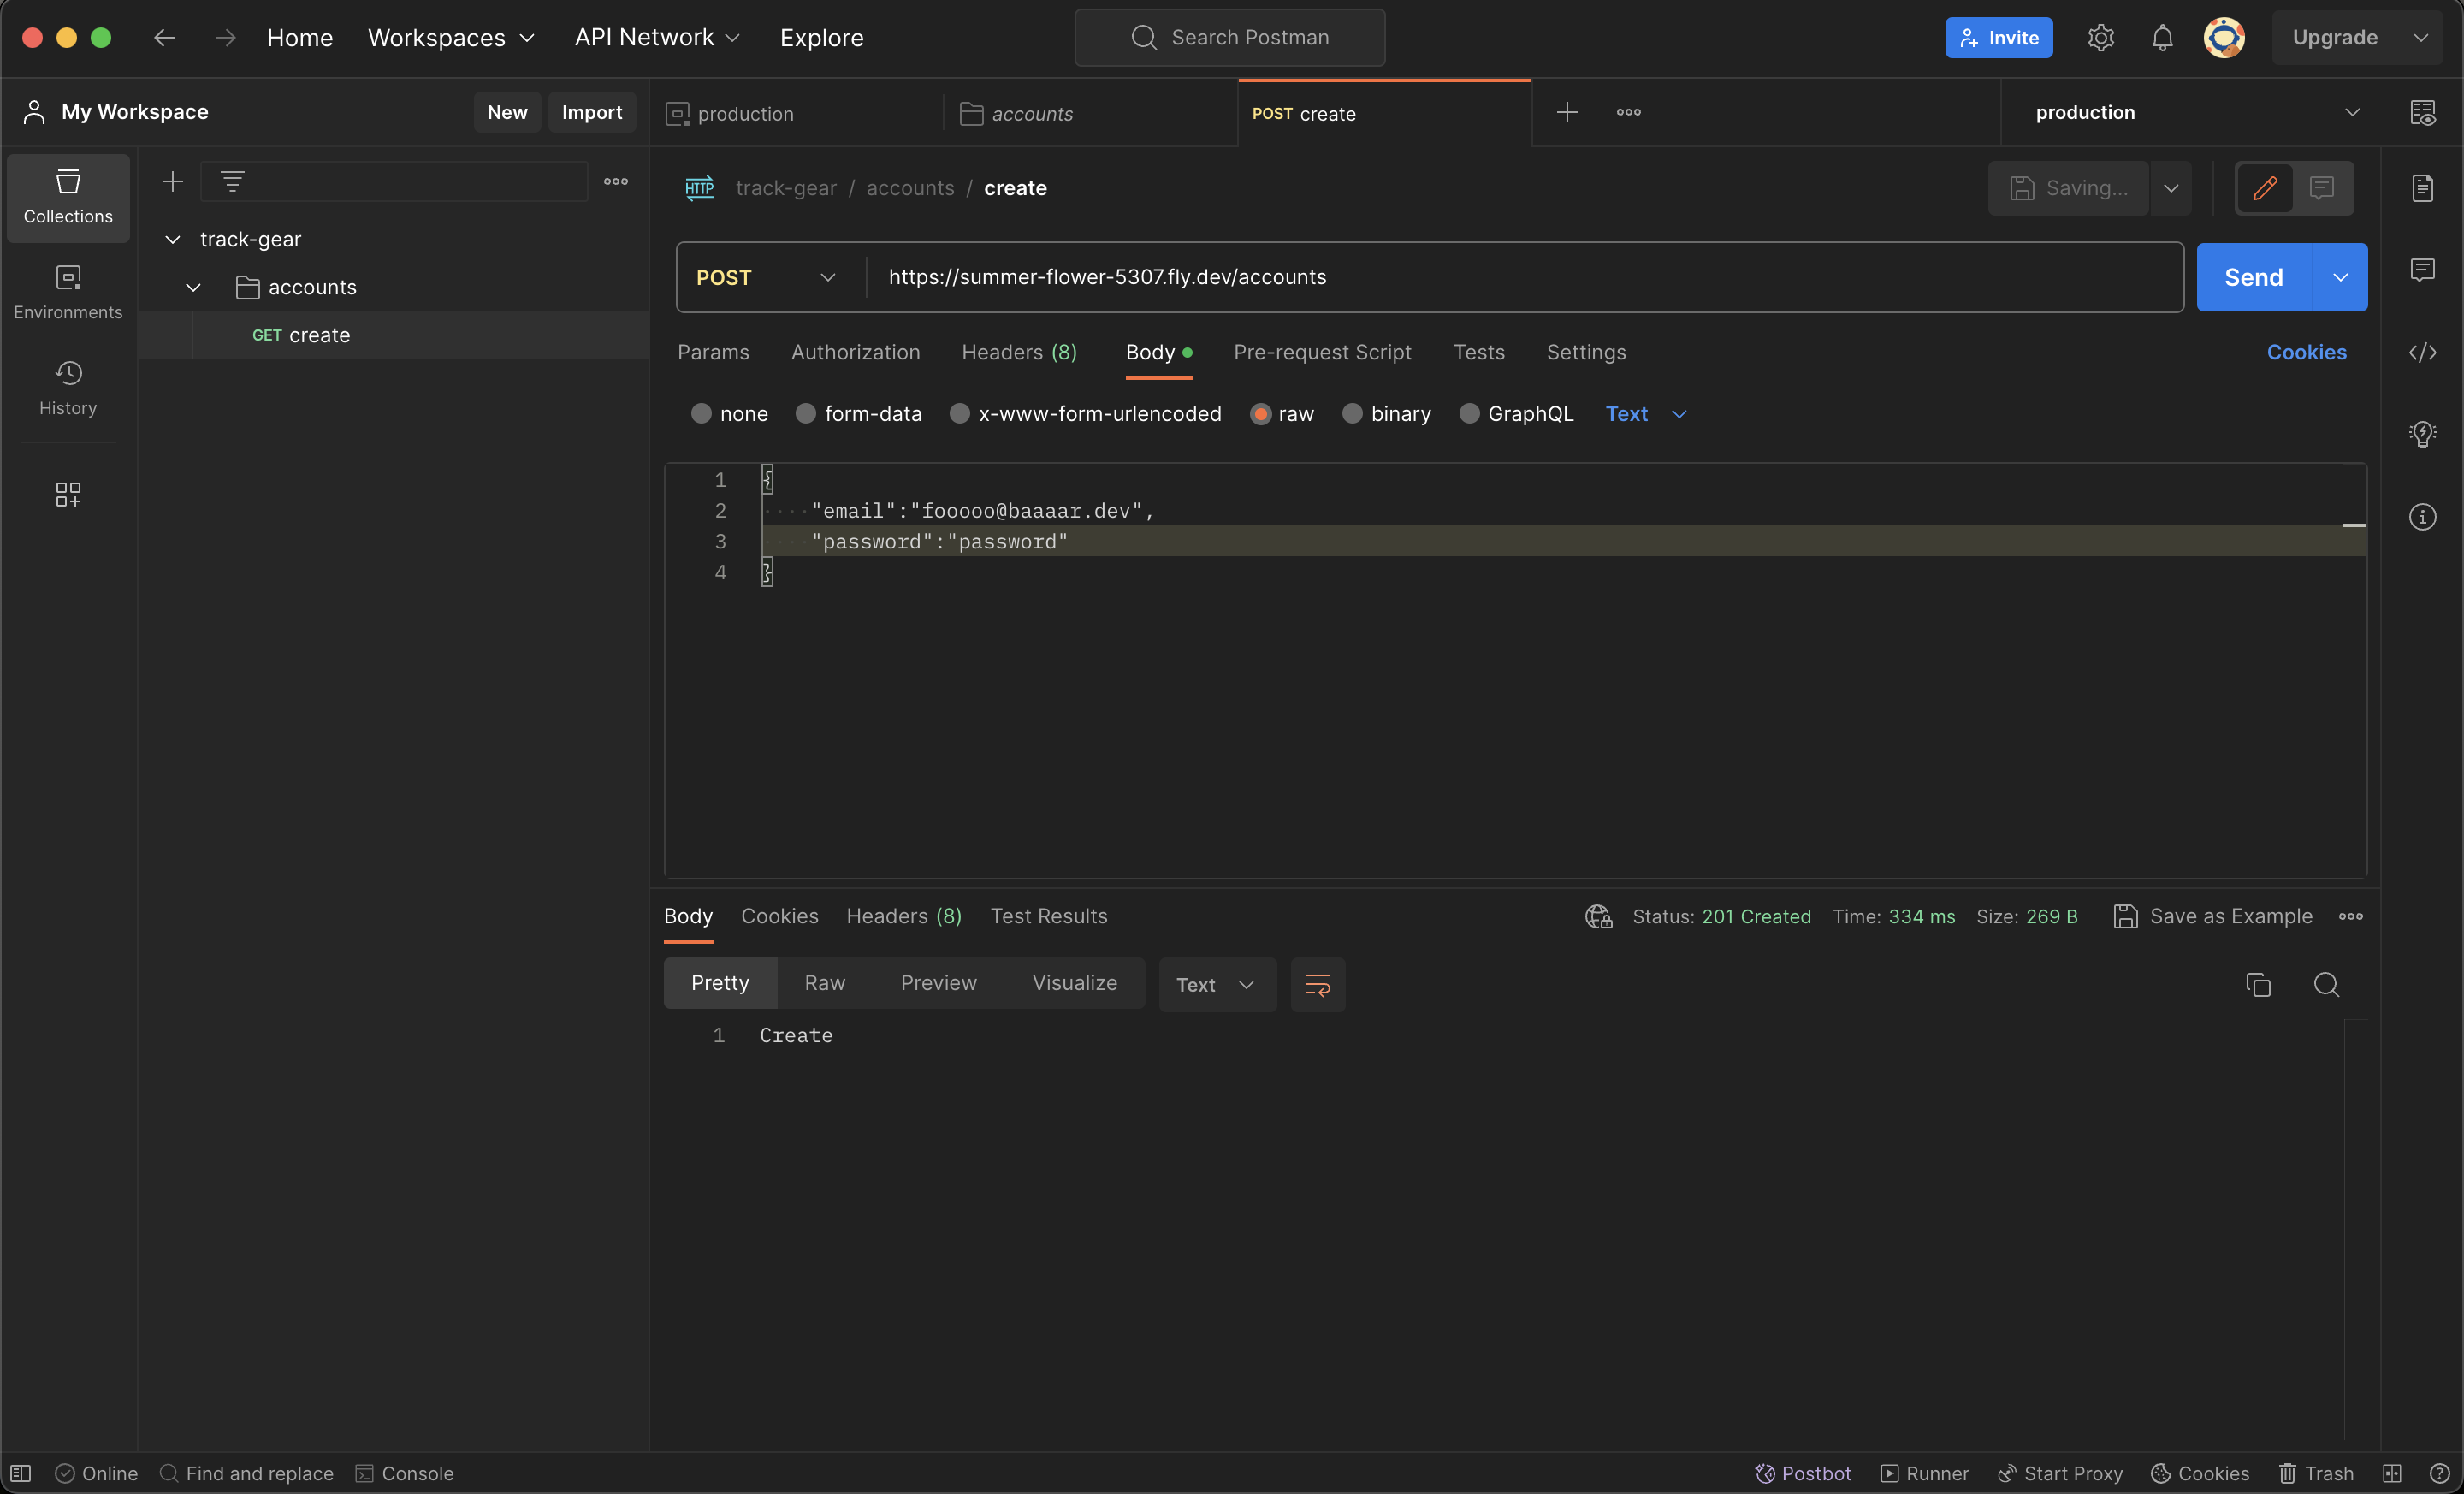Switch to Pre-request Script tab
This screenshot has height=1494, width=2464.
pyautogui.click(x=1322, y=352)
